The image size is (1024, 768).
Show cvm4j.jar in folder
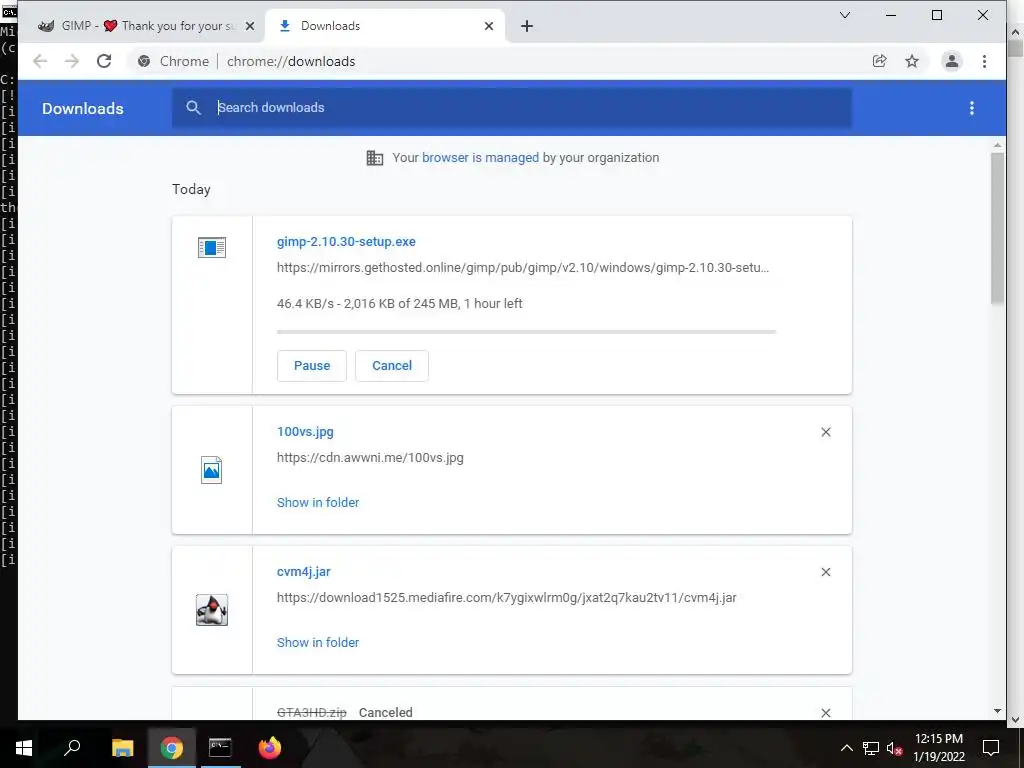318,643
